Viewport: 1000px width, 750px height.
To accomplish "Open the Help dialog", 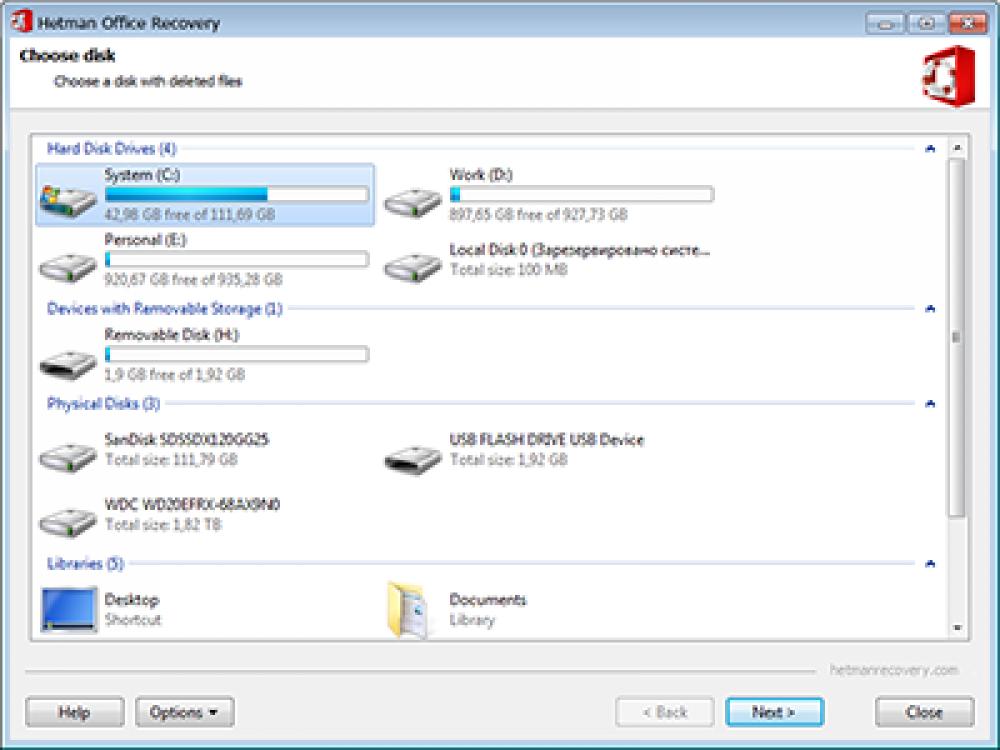I will [x=75, y=712].
